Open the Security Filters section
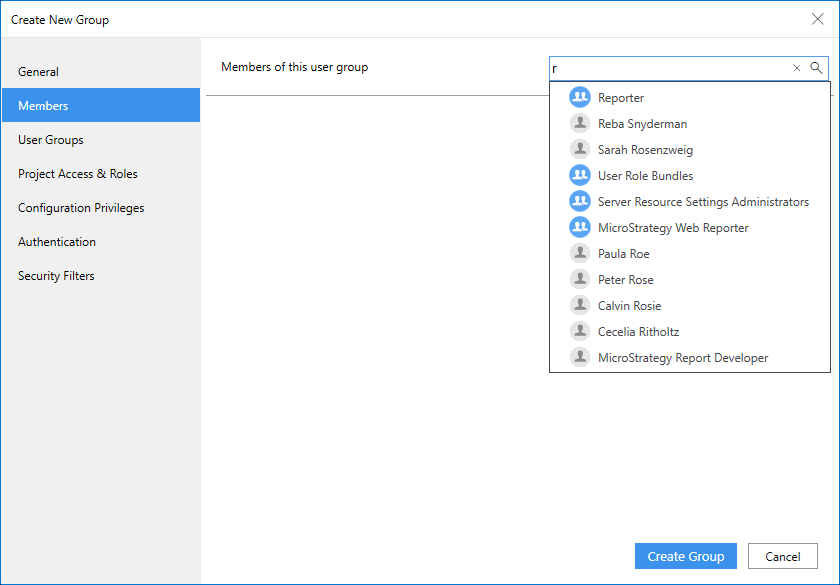Image resolution: width=840 pixels, height=585 pixels. pos(56,276)
